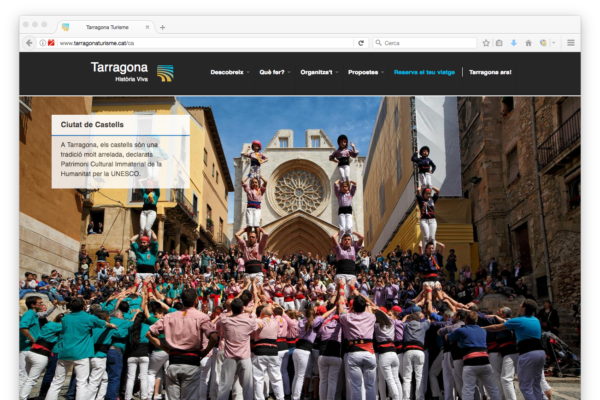Viewport: 600px width, 400px height.
Task: Show downloads with the blue arrow icon
Action: [x=514, y=43]
